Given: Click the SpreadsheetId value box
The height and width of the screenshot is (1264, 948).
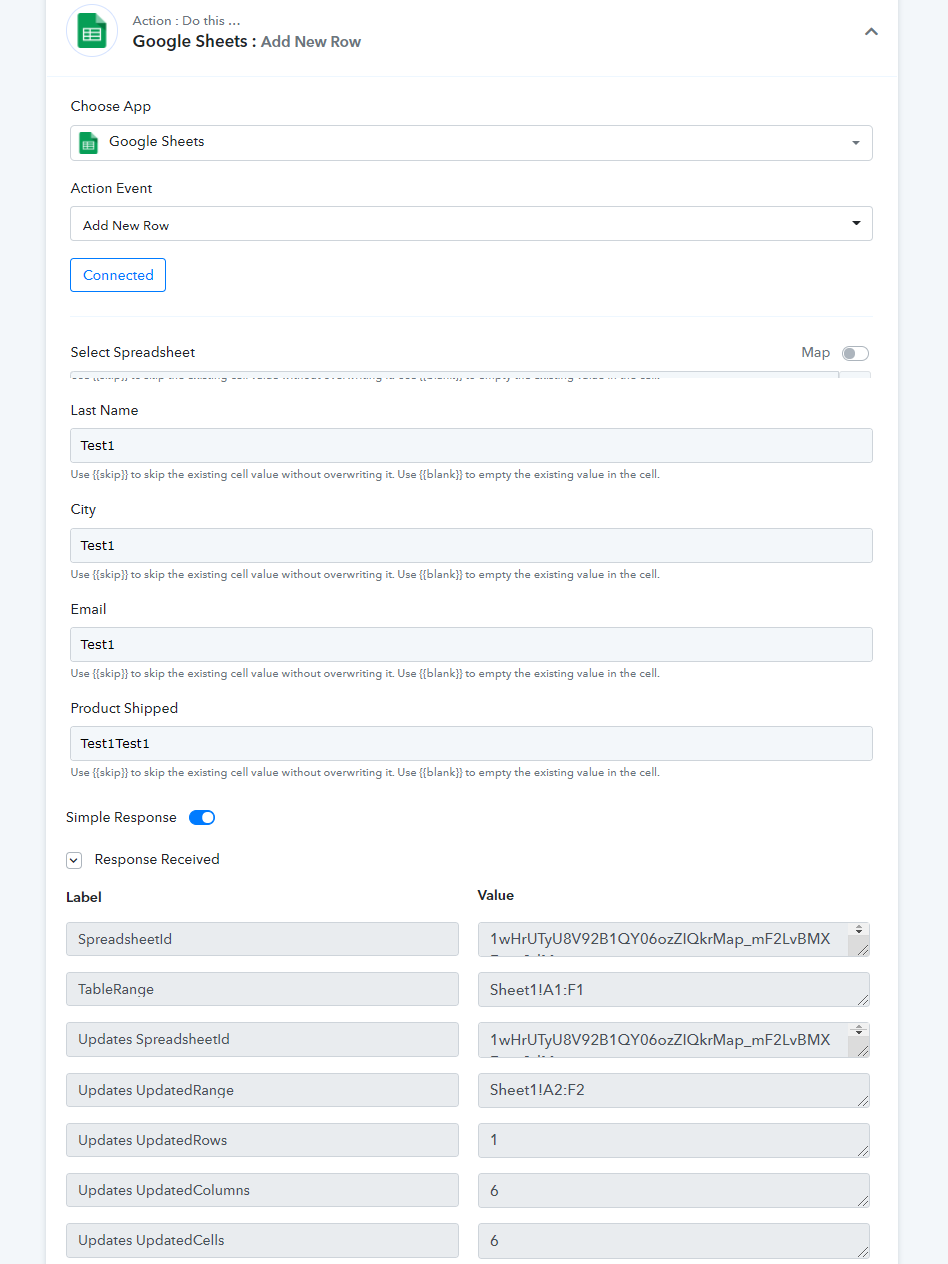Looking at the screenshot, I should [x=673, y=939].
